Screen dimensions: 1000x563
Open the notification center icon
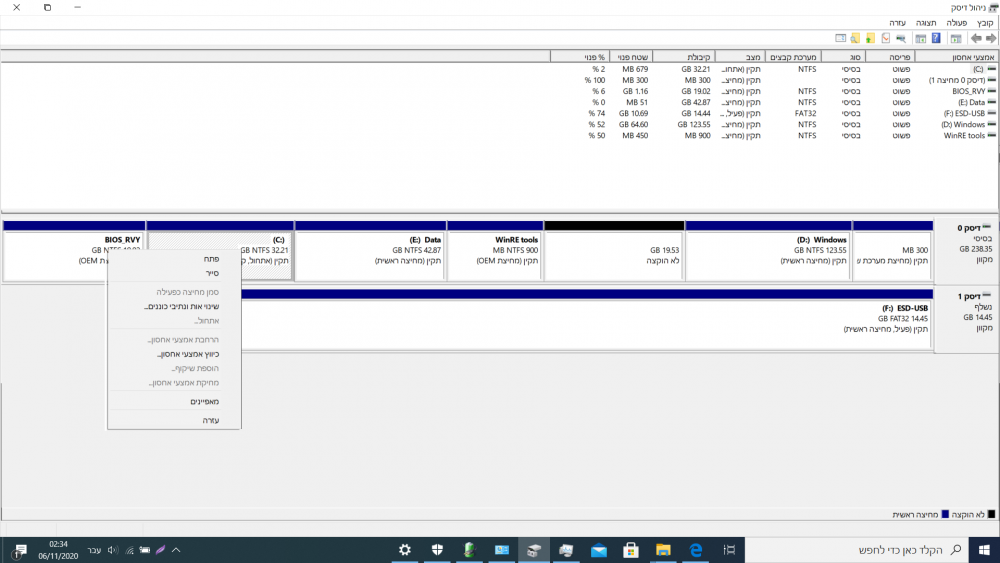(18, 550)
